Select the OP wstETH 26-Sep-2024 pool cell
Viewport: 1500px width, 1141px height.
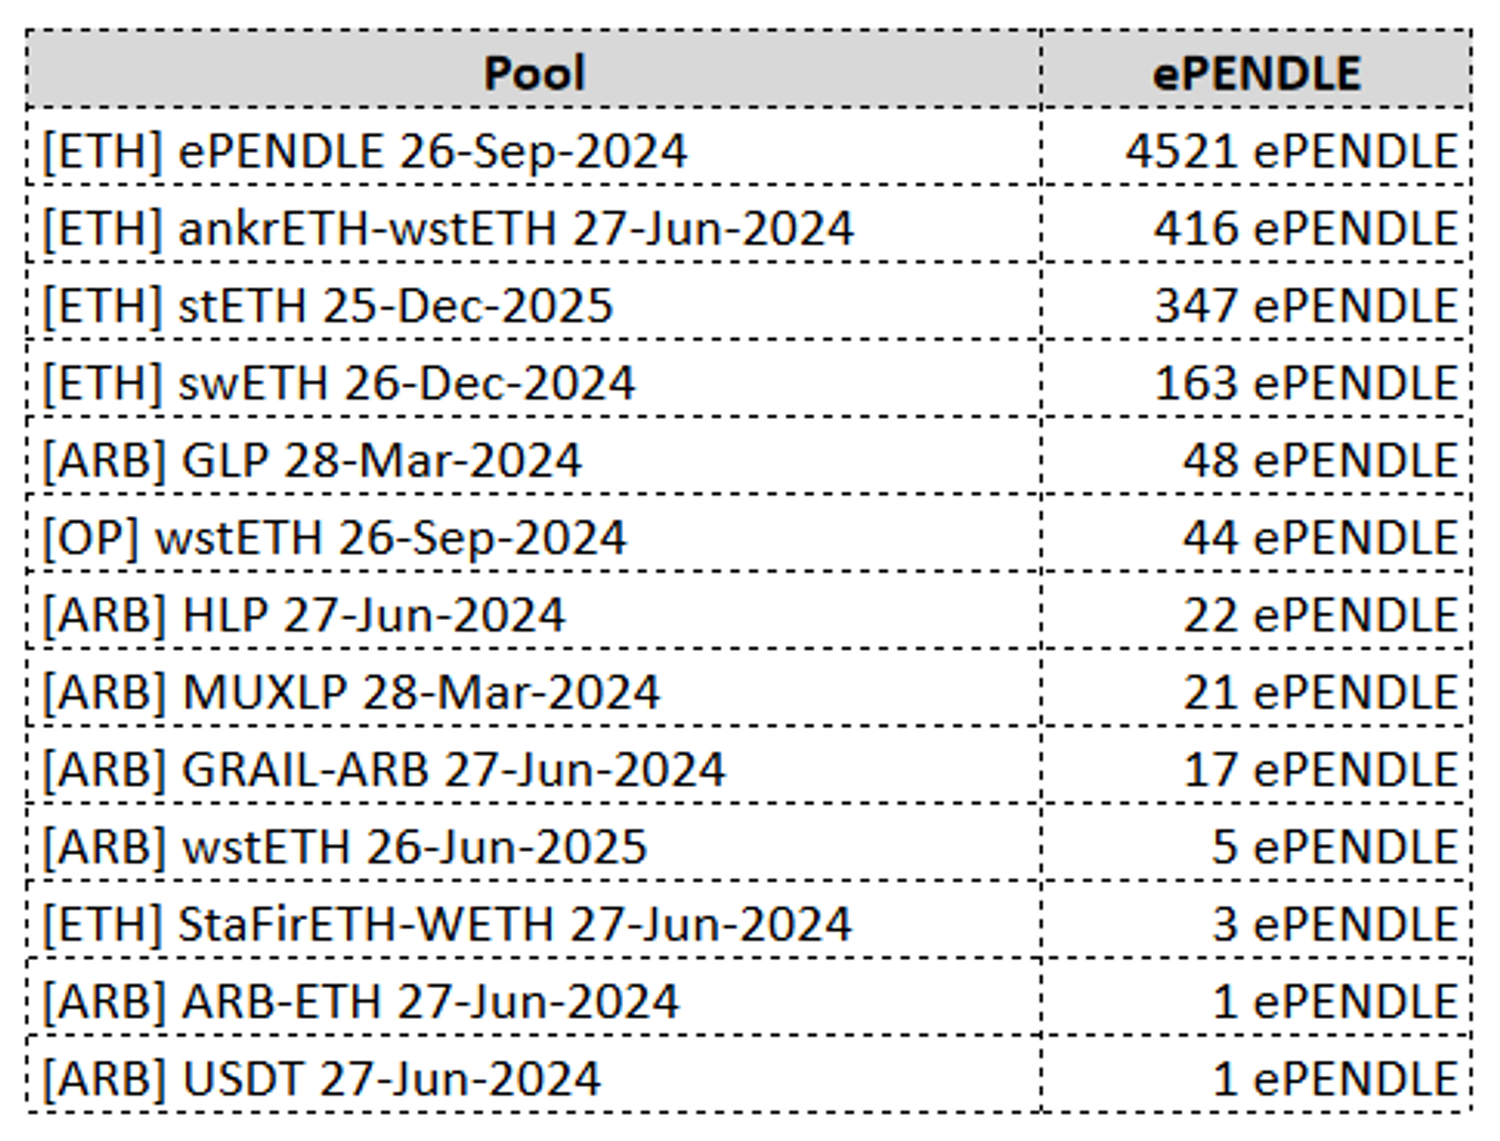point(335,537)
